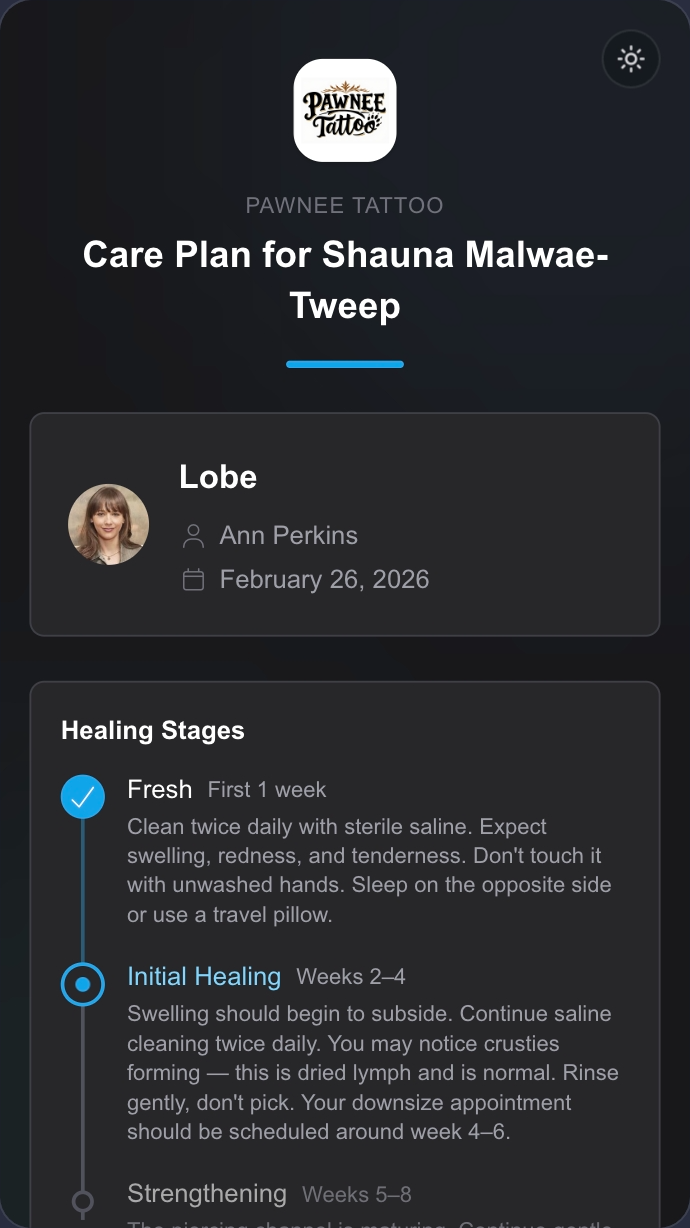Toggle the light/dark theme sun button
The width and height of the screenshot is (690, 1228).
point(631,59)
